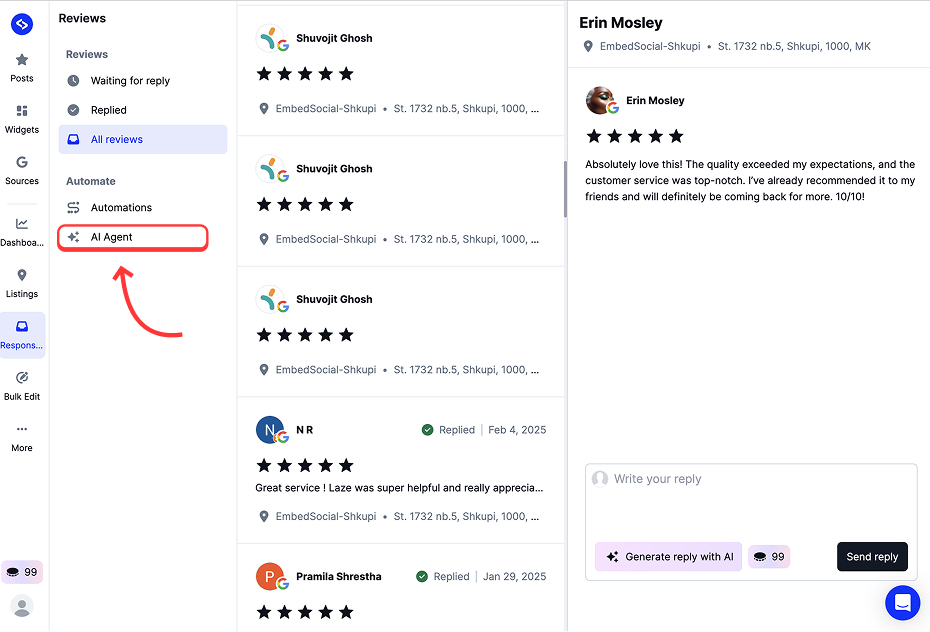The height and width of the screenshot is (632, 930).
Task: Click the credits counter in sidebar
Action: coord(22,572)
